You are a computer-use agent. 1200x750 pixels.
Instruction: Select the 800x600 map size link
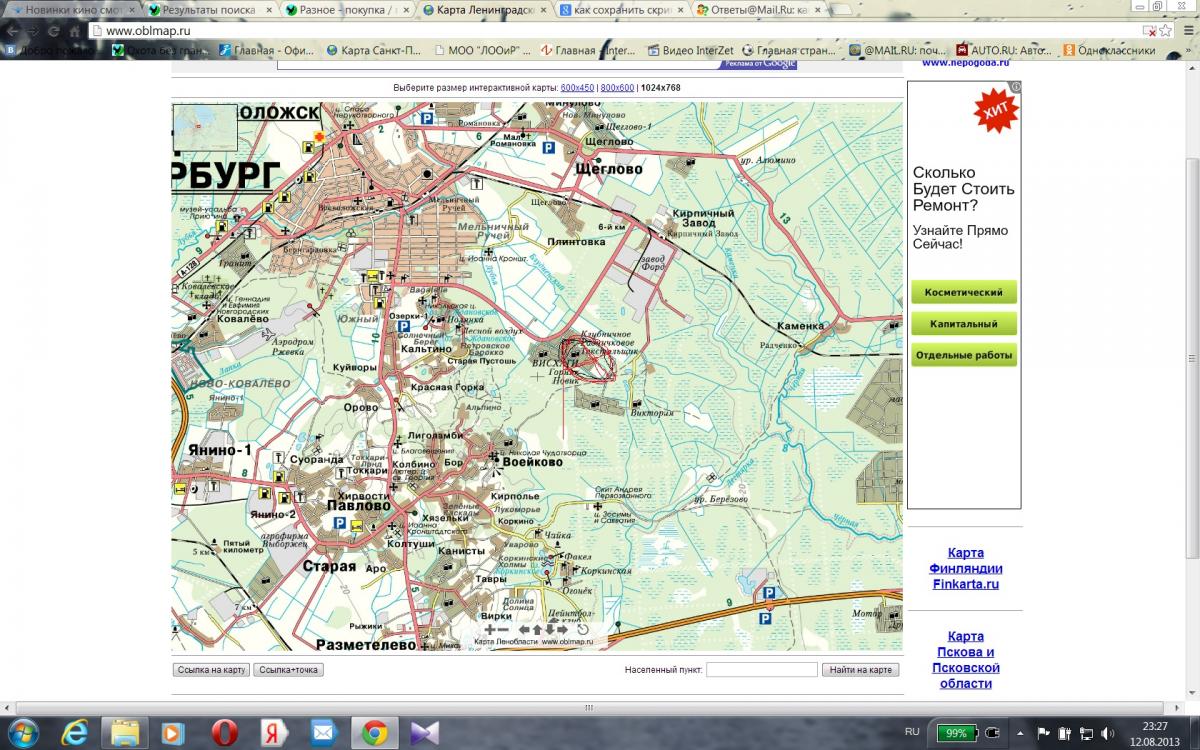(x=617, y=88)
